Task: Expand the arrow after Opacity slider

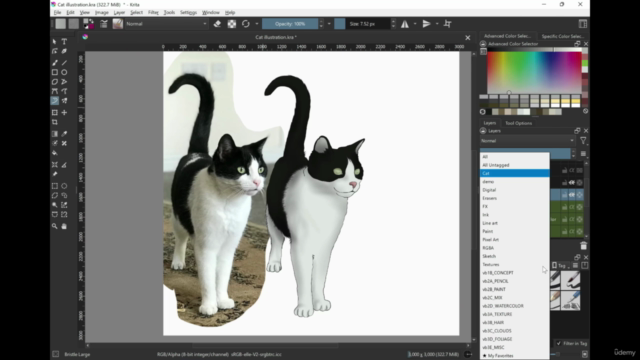Action: pos(329,24)
